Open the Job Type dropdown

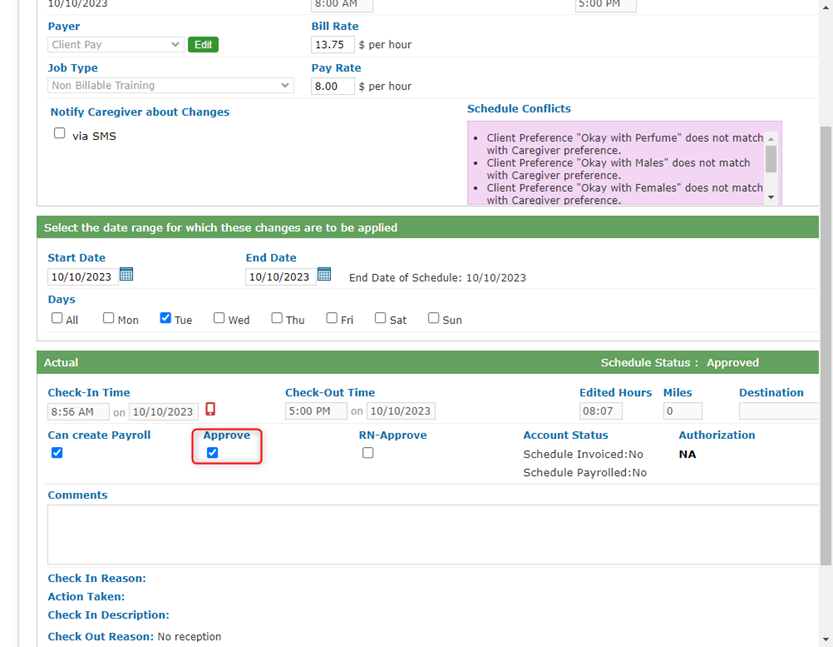coord(170,86)
